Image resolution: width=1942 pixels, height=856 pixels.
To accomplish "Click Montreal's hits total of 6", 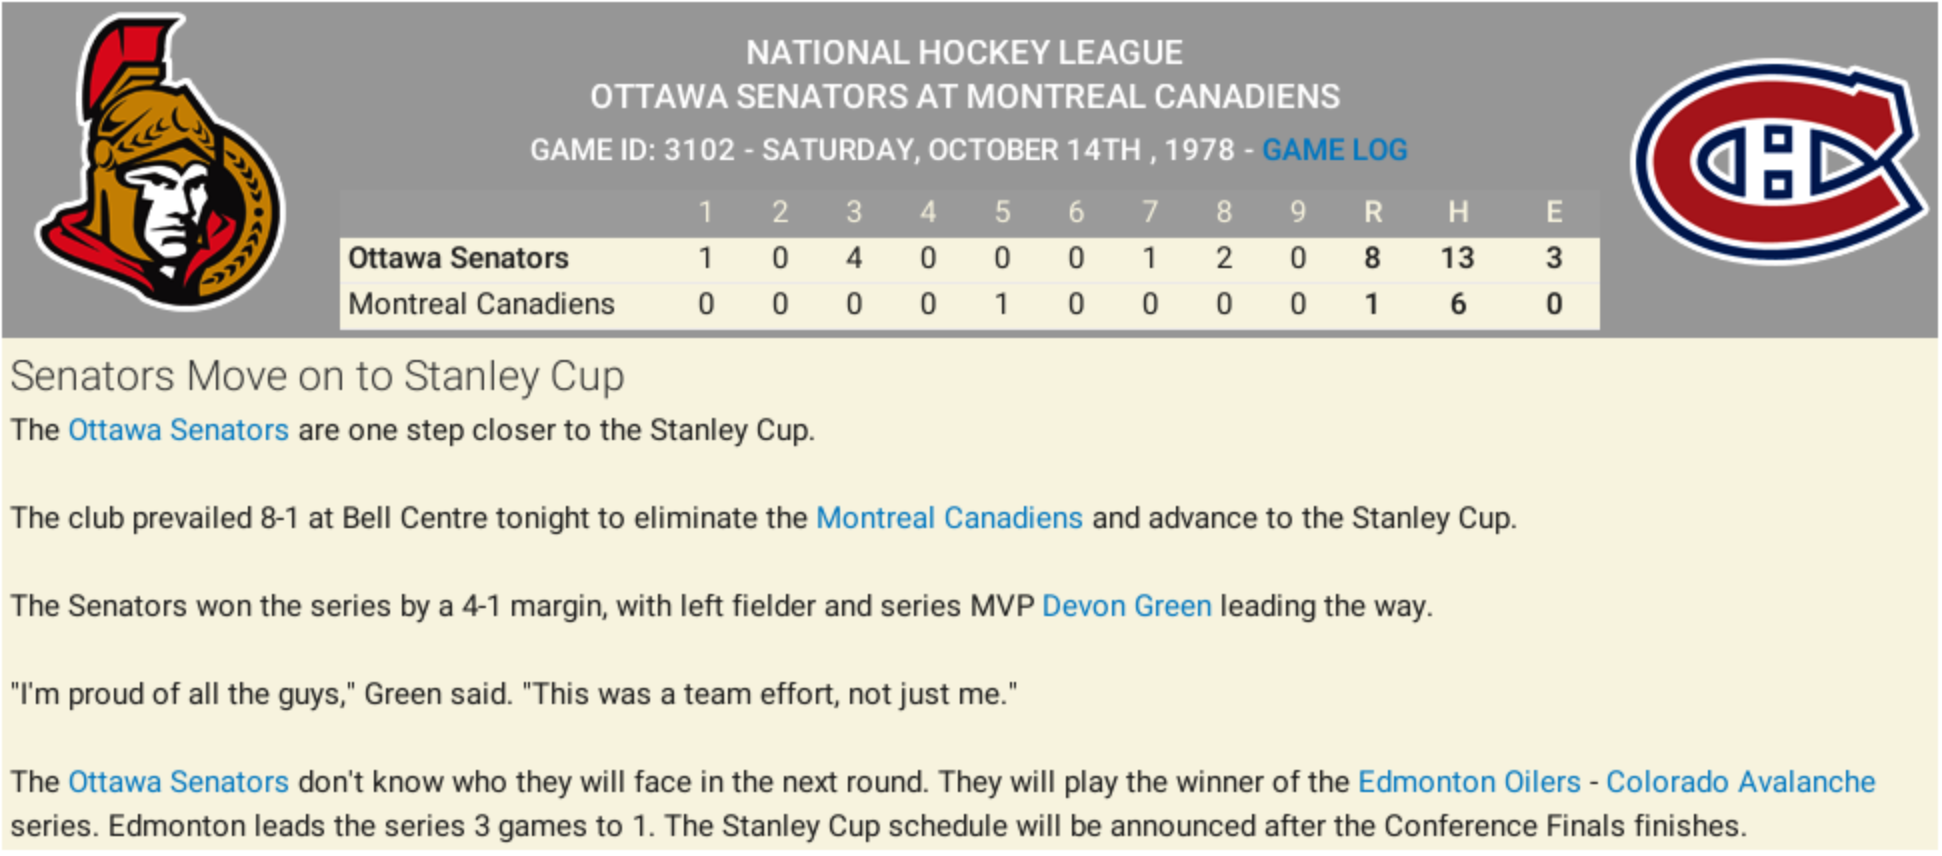I will [x=1458, y=304].
